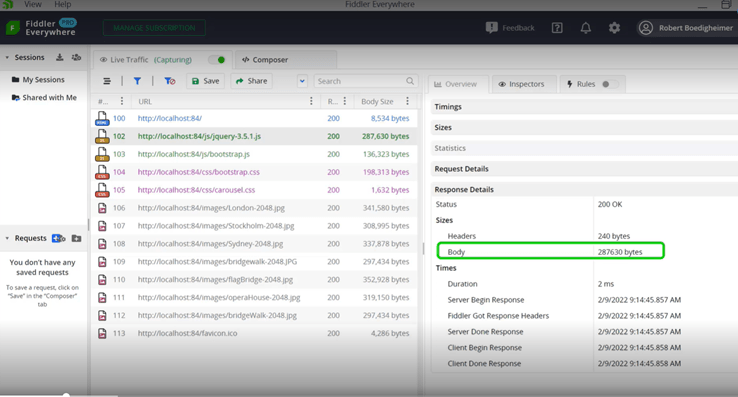Open Body Size column options menu
The width and height of the screenshot is (738, 397).
(x=407, y=101)
